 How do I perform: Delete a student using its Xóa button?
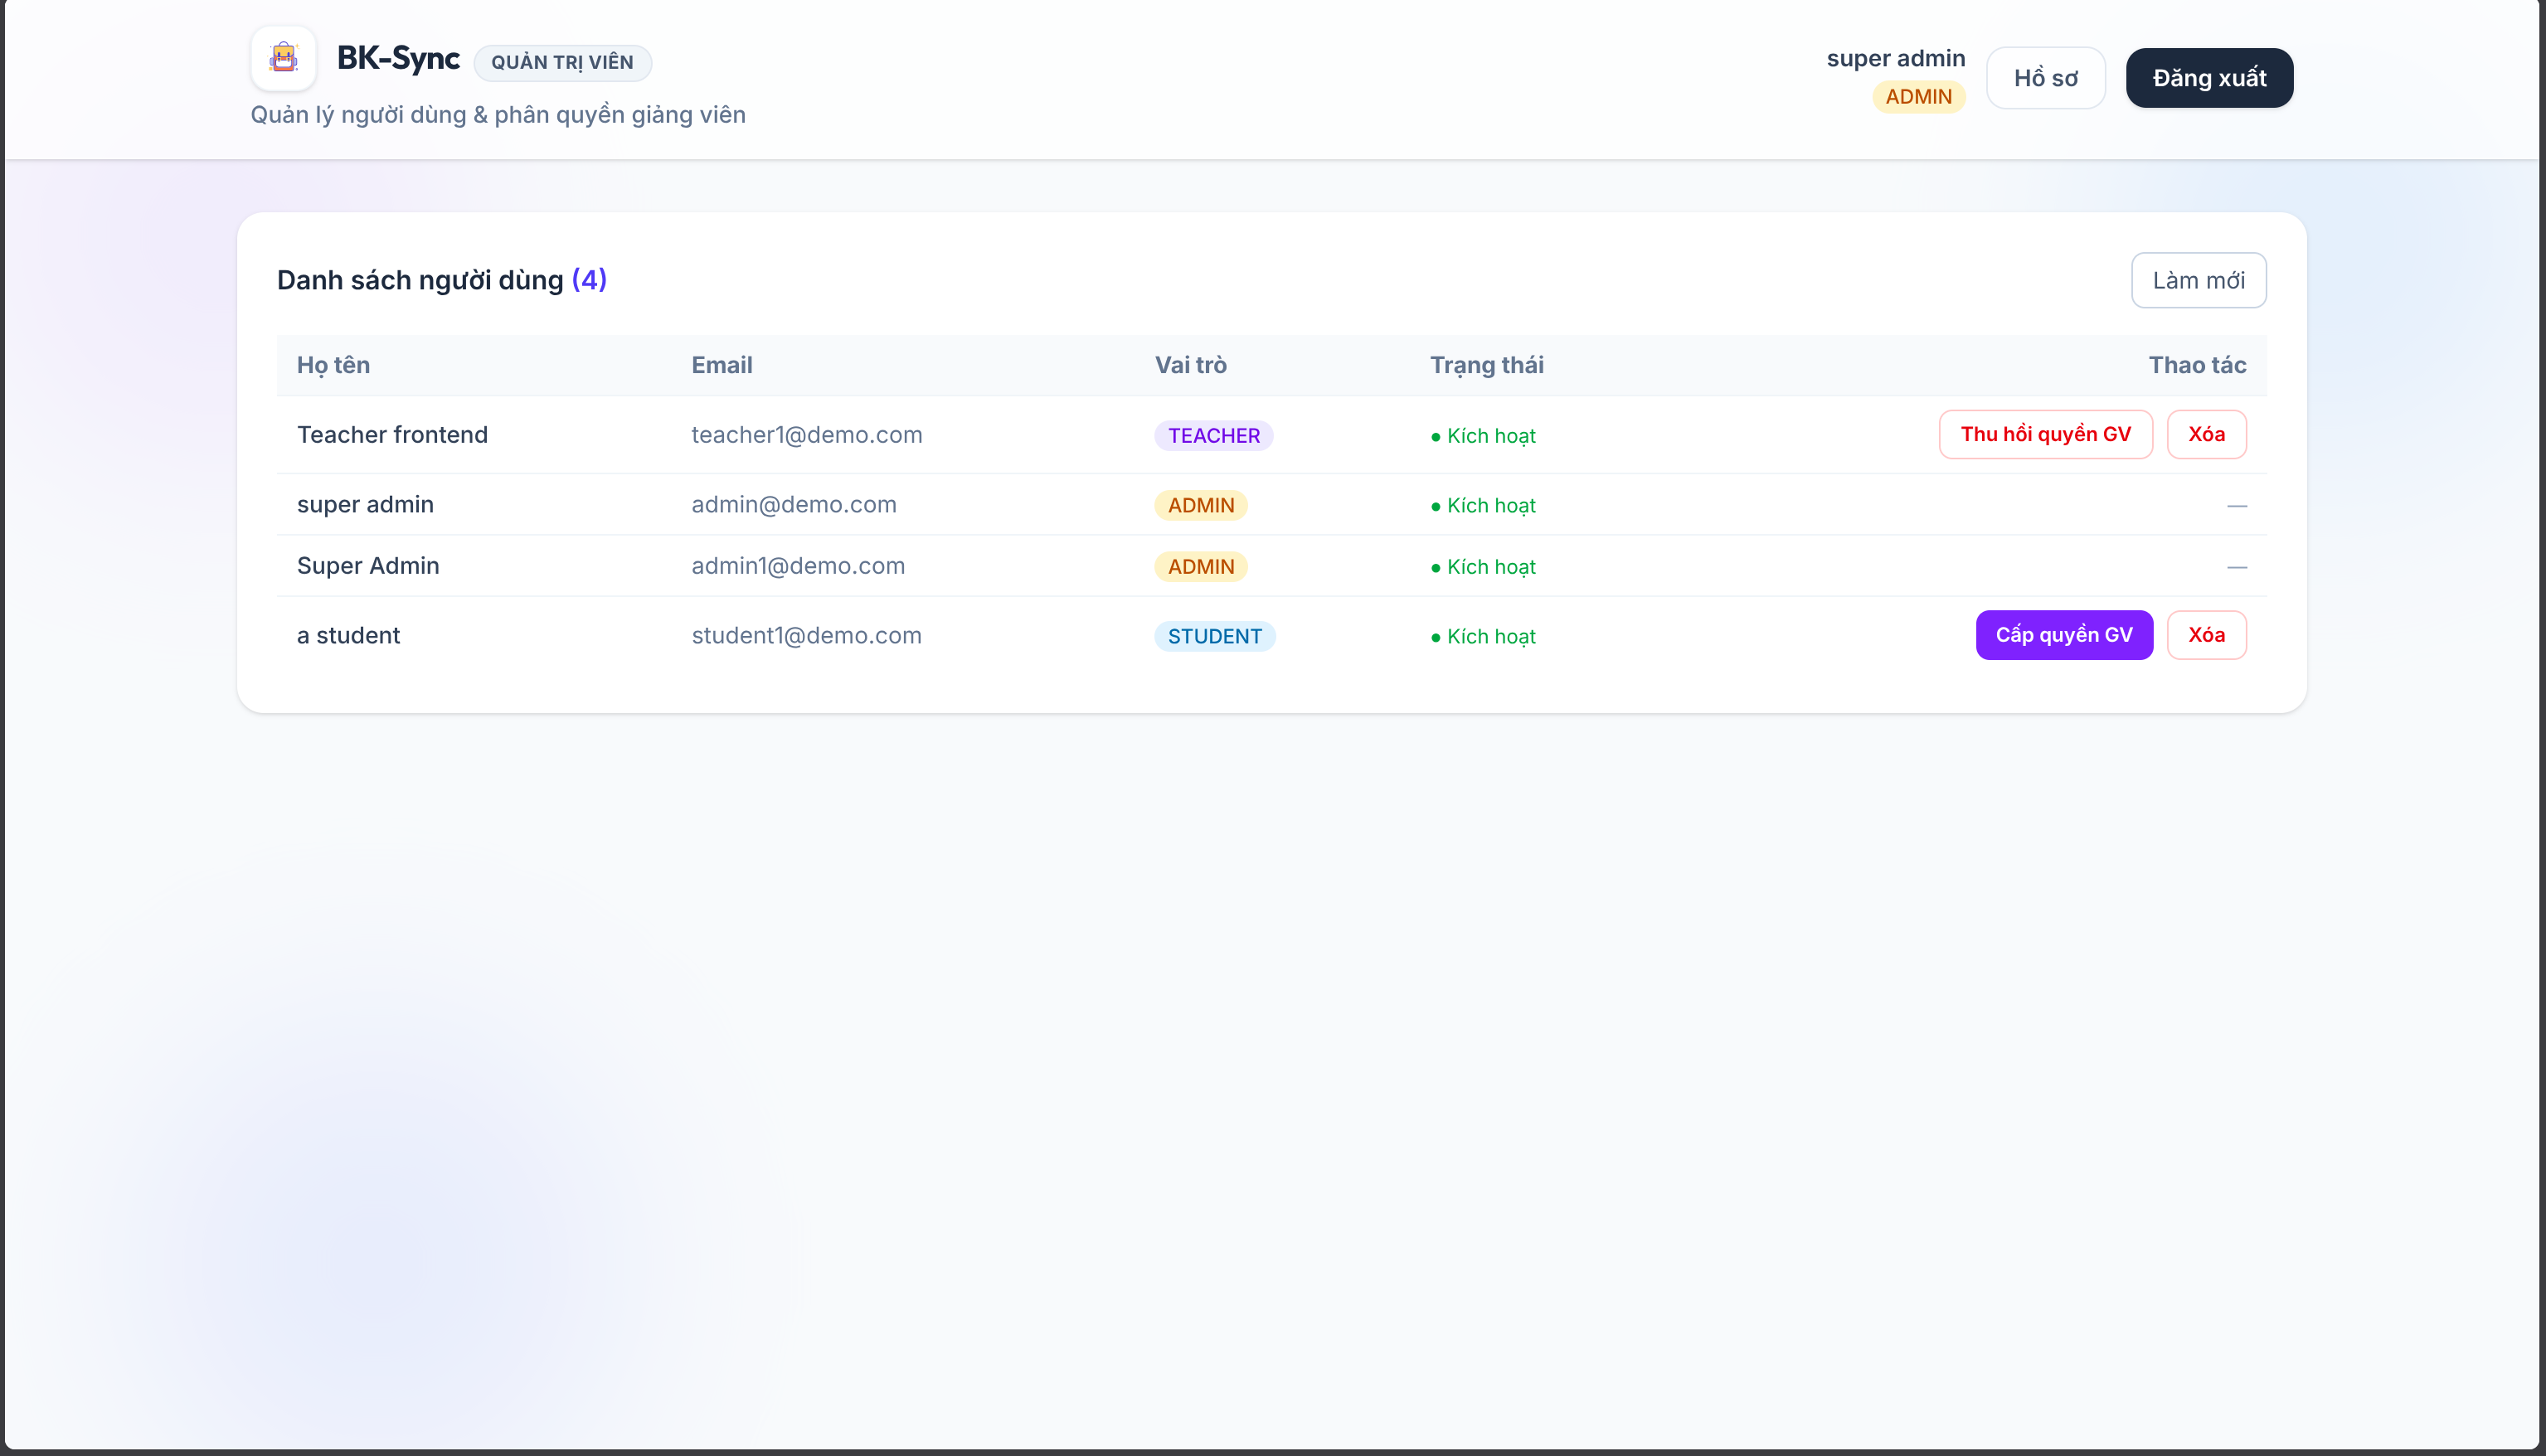(x=2206, y=635)
